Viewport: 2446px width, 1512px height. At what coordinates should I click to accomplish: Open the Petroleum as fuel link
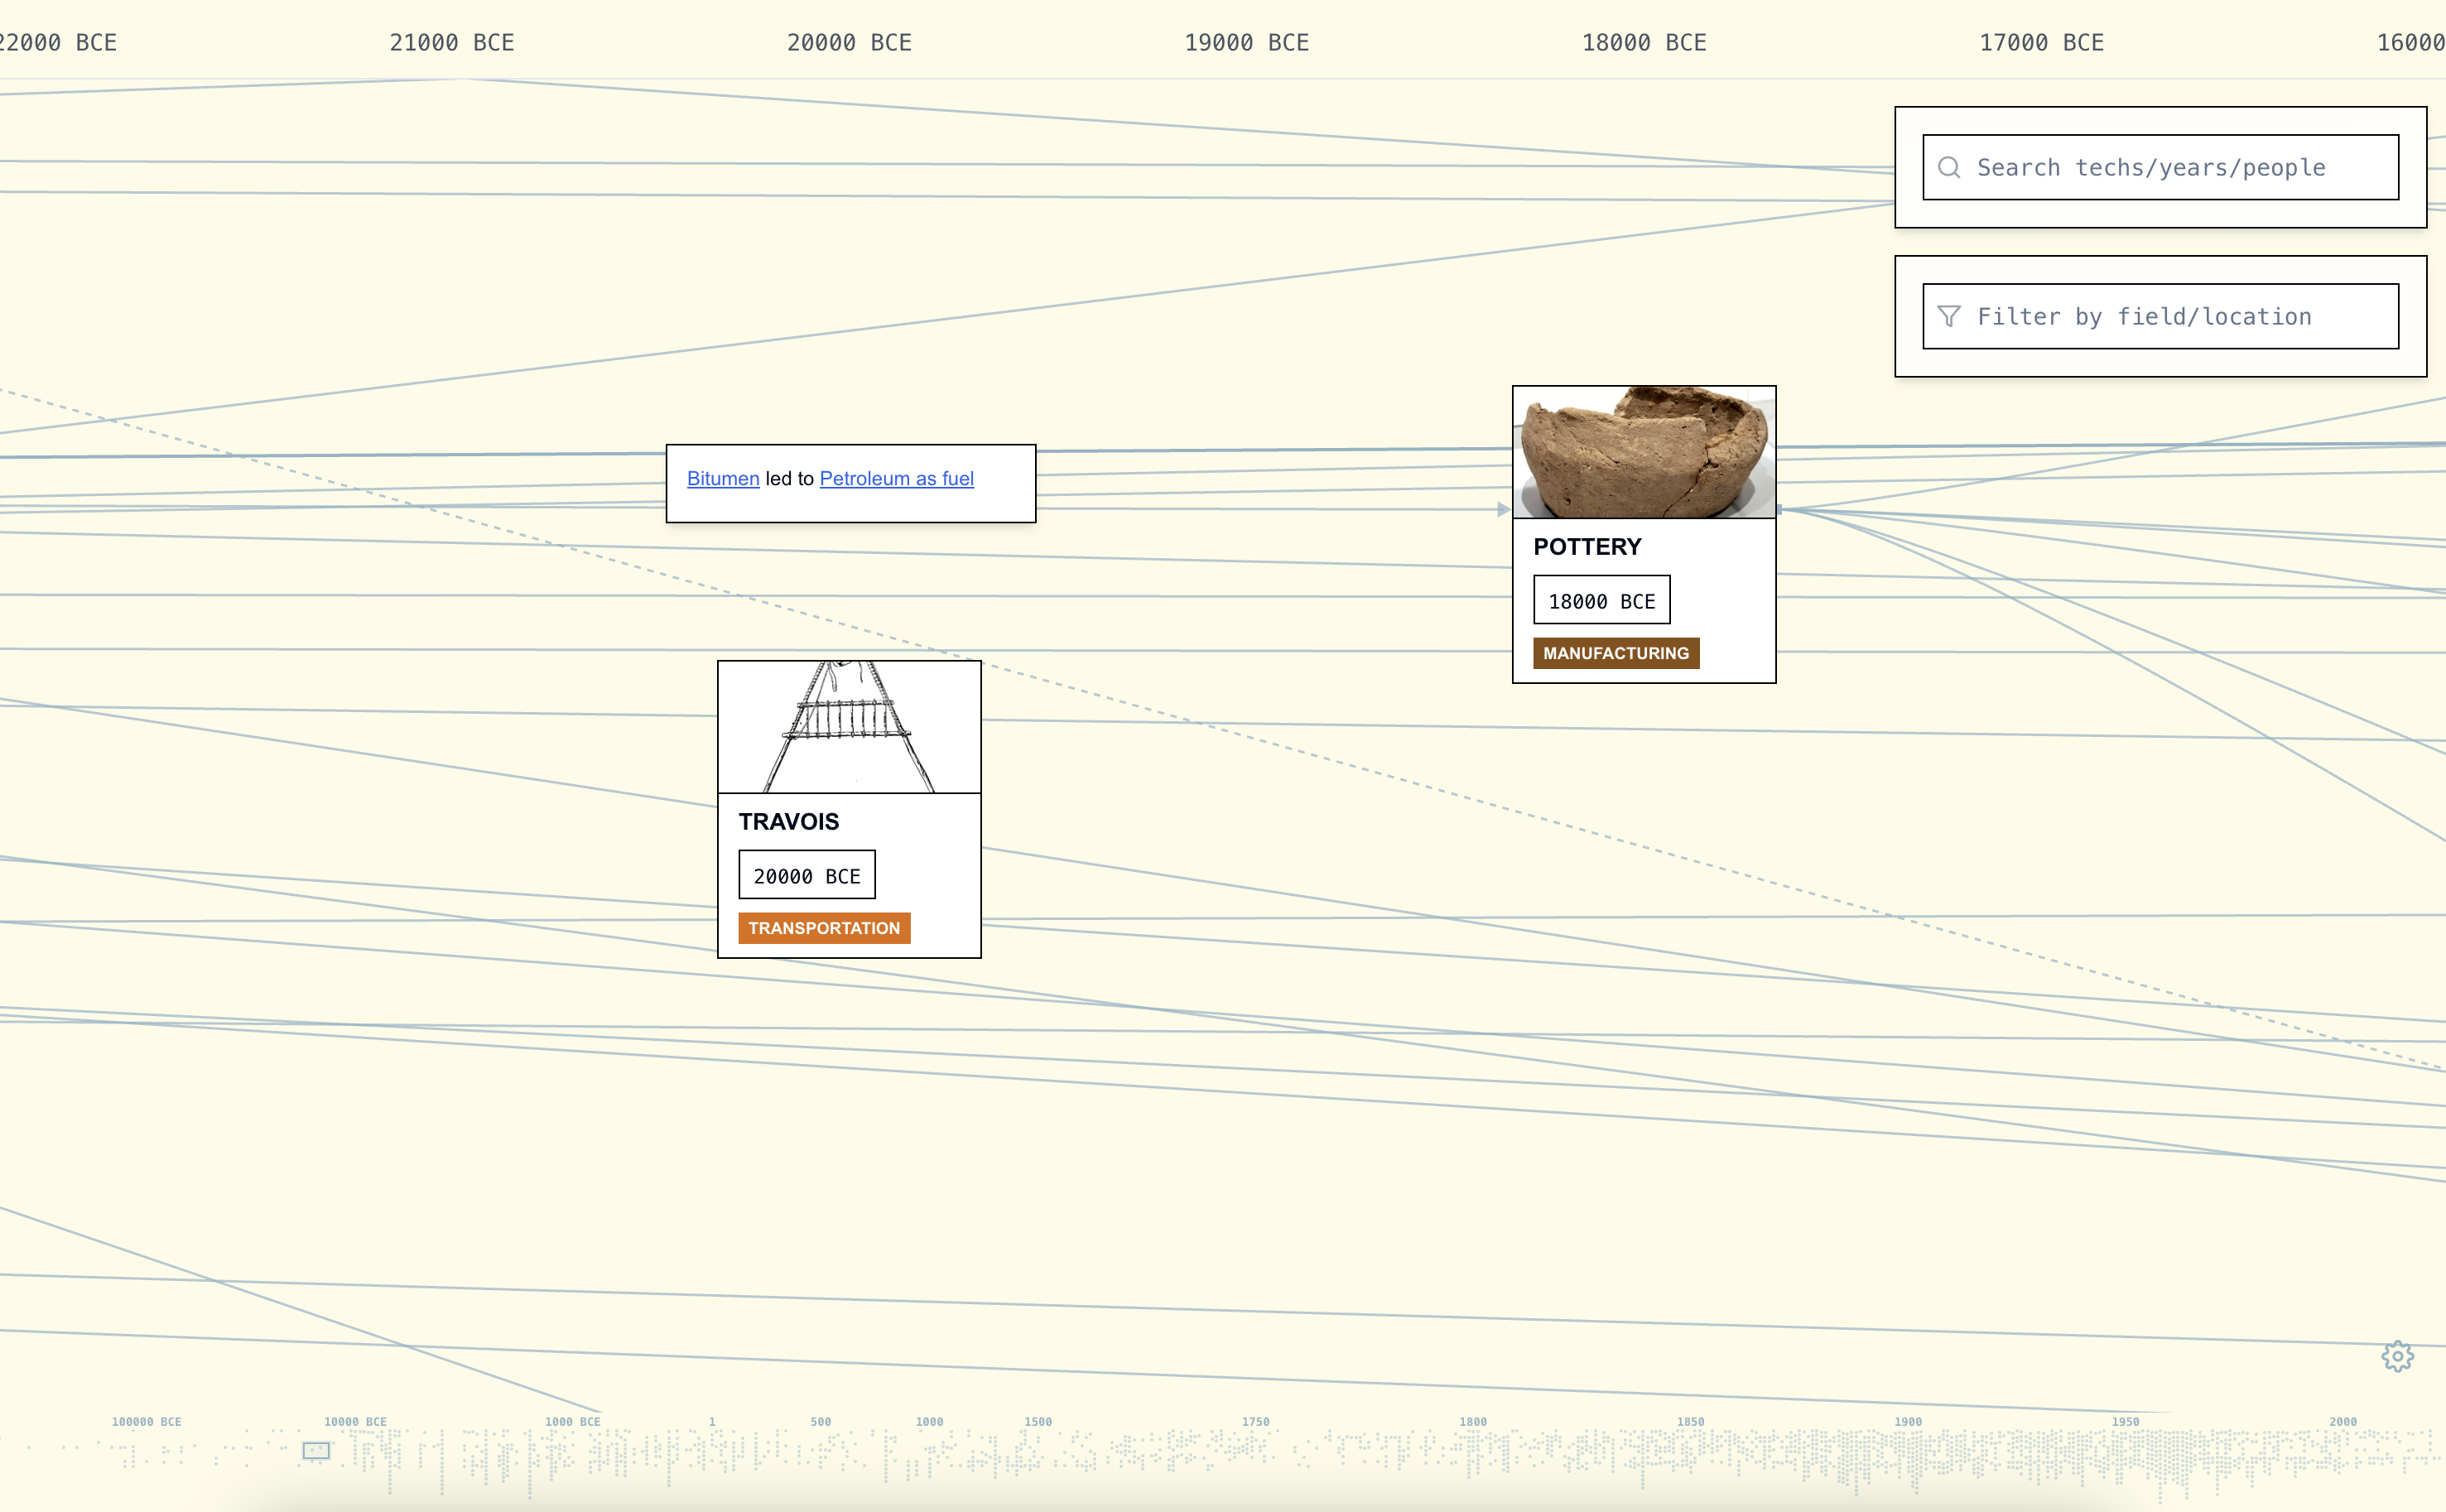896,478
